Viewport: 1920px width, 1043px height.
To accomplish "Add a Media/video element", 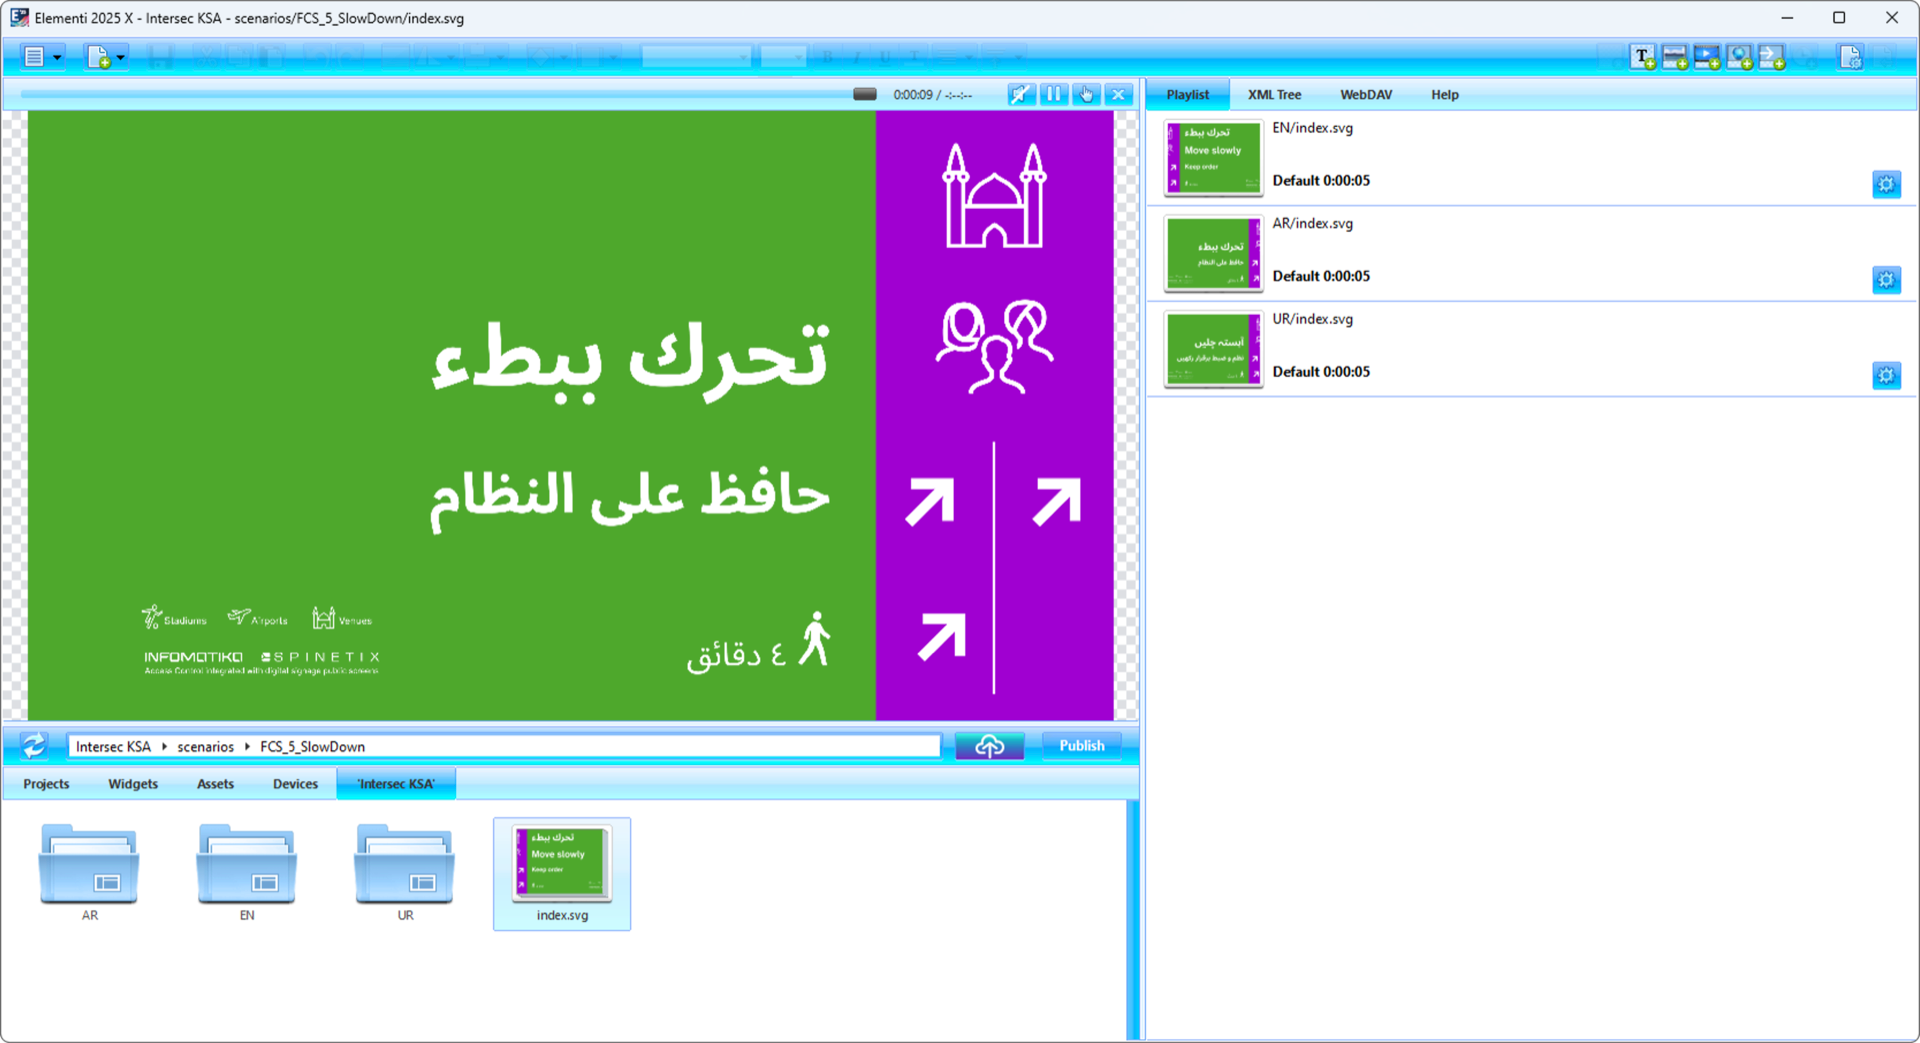I will pyautogui.click(x=1707, y=57).
